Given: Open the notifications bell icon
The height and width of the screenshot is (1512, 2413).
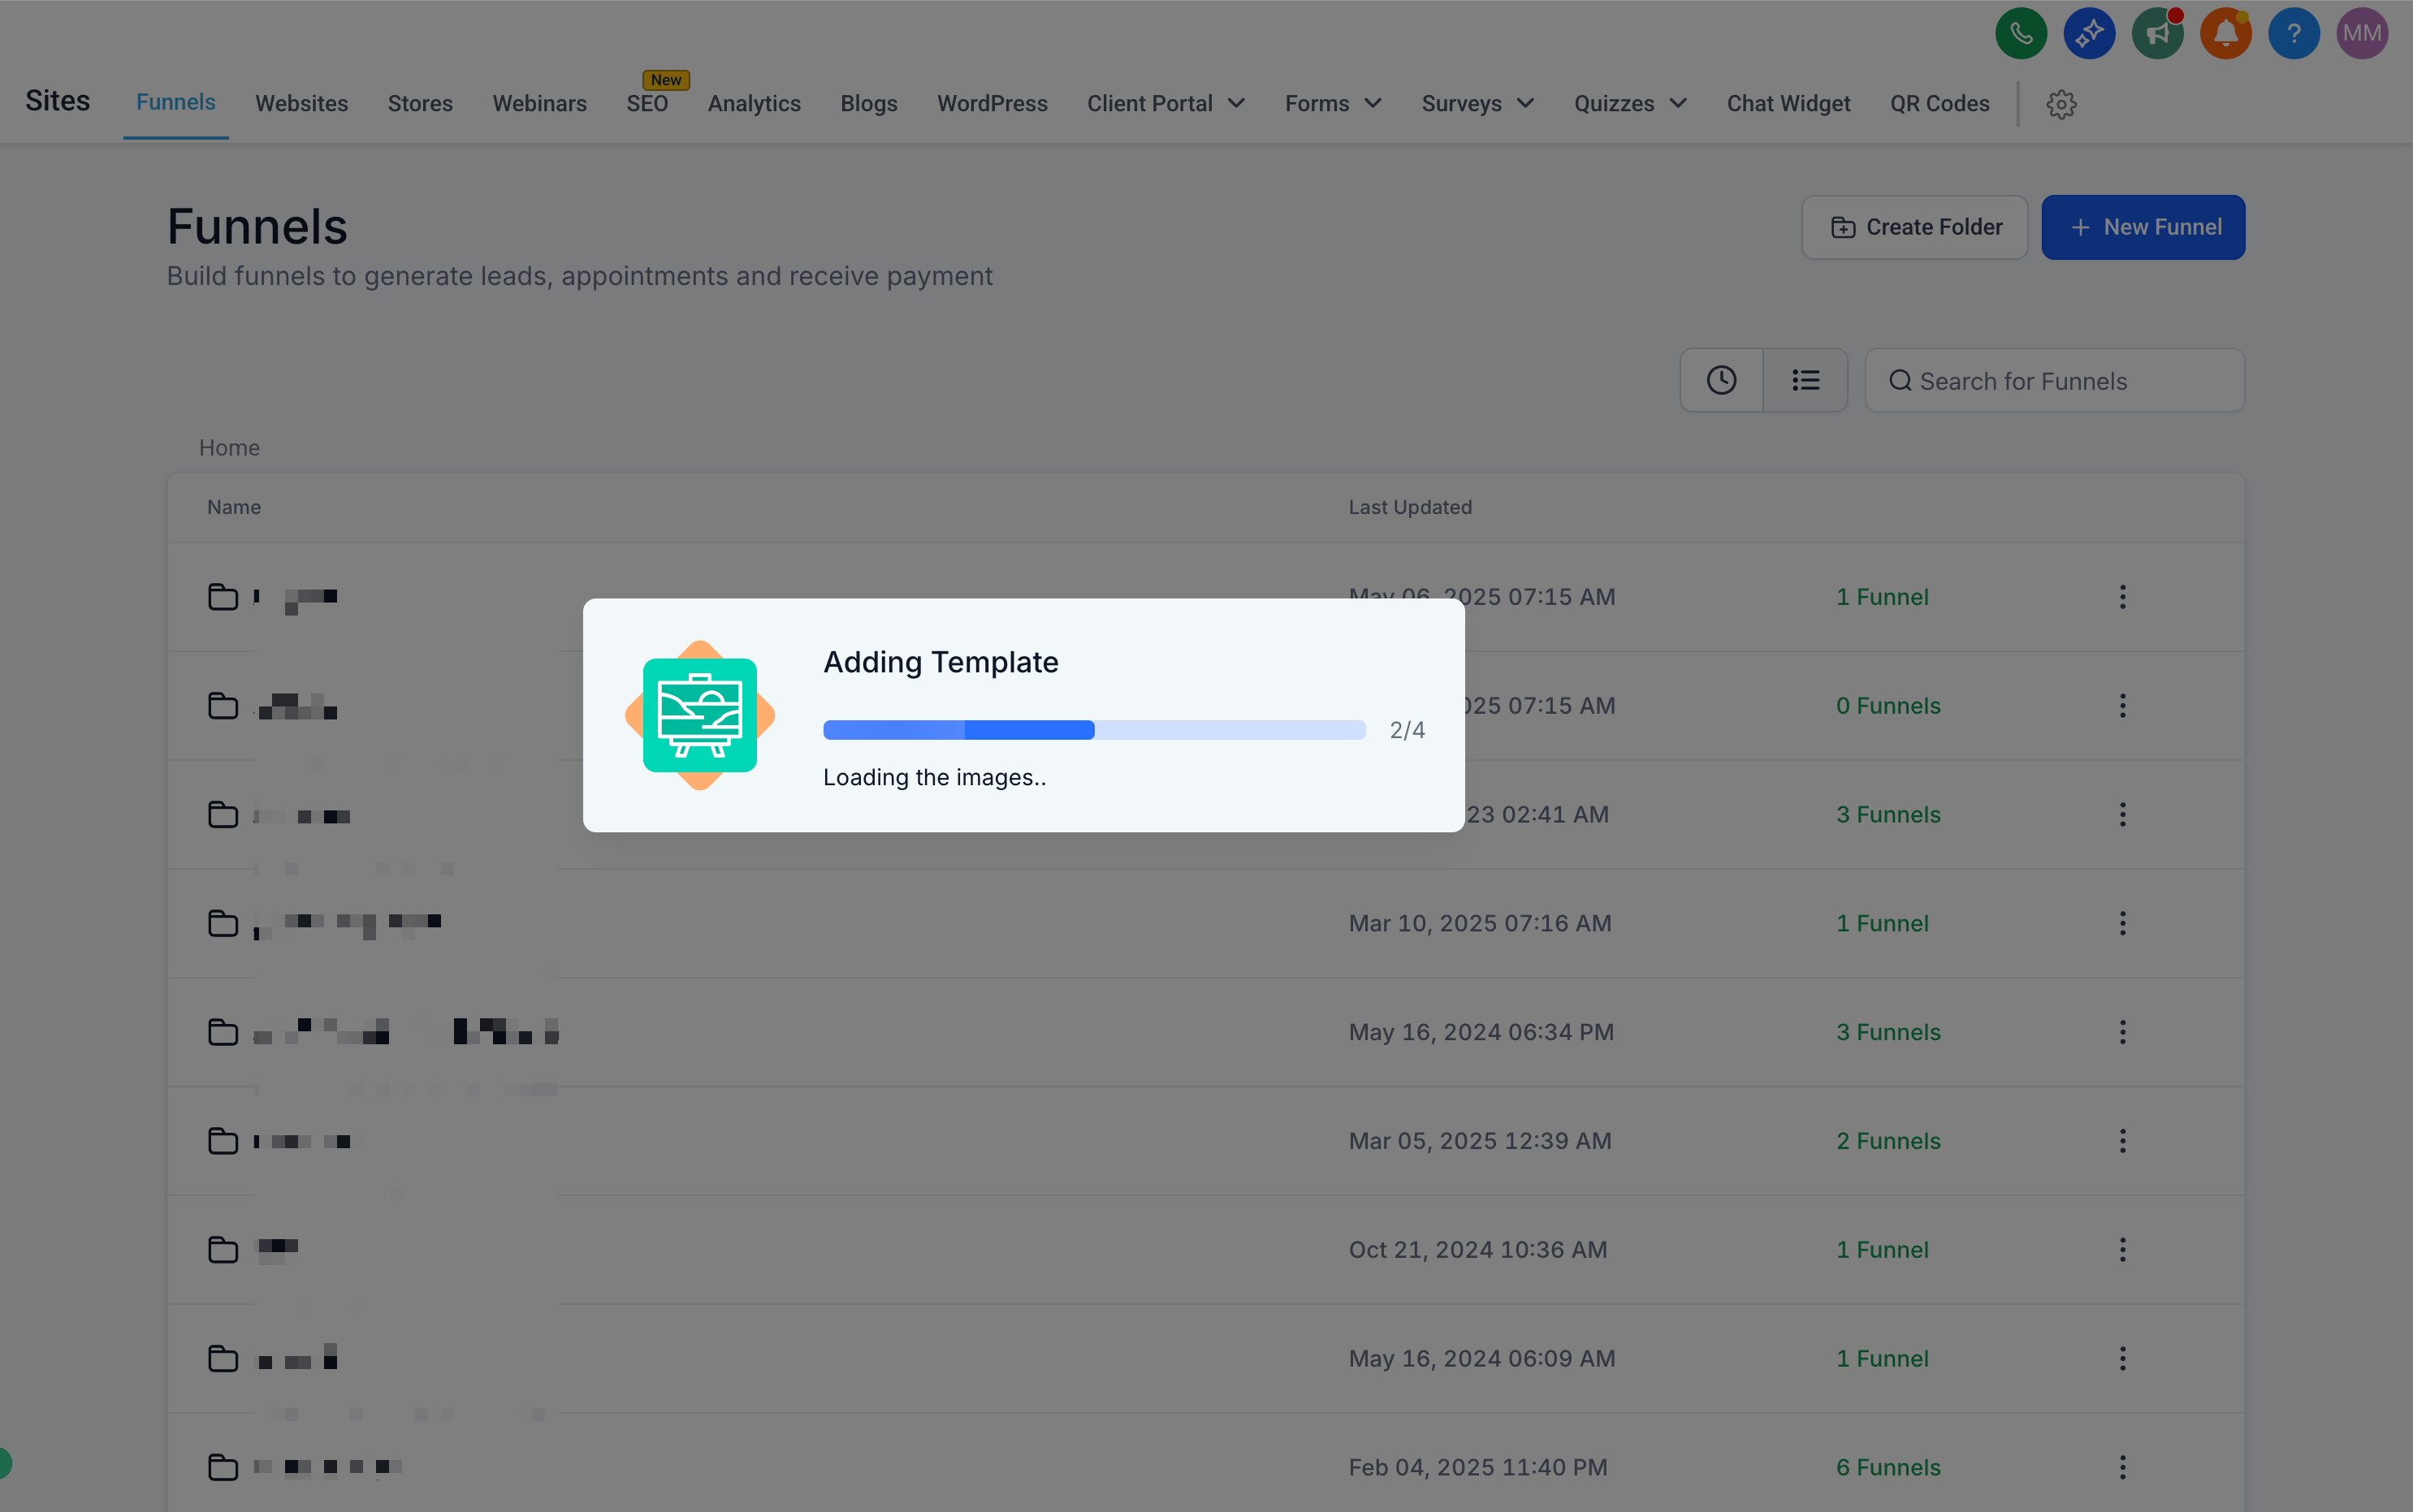Looking at the screenshot, I should 2225,33.
